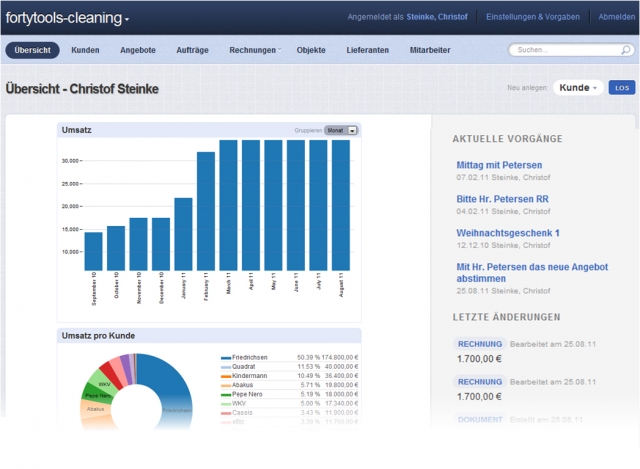Click the DOKUMENT badge
The image size is (640, 469).
[480, 419]
